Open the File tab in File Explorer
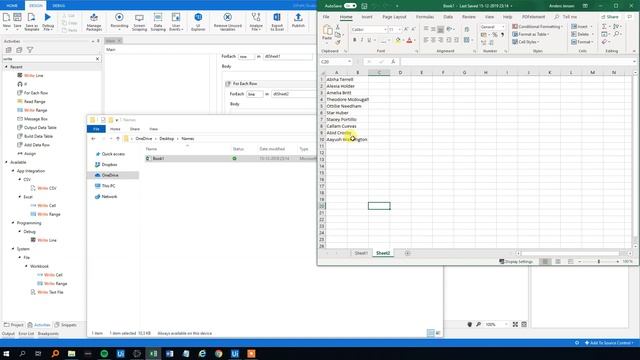This screenshot has height=360, width=640. pyautogui.click(x=96, y=129)
